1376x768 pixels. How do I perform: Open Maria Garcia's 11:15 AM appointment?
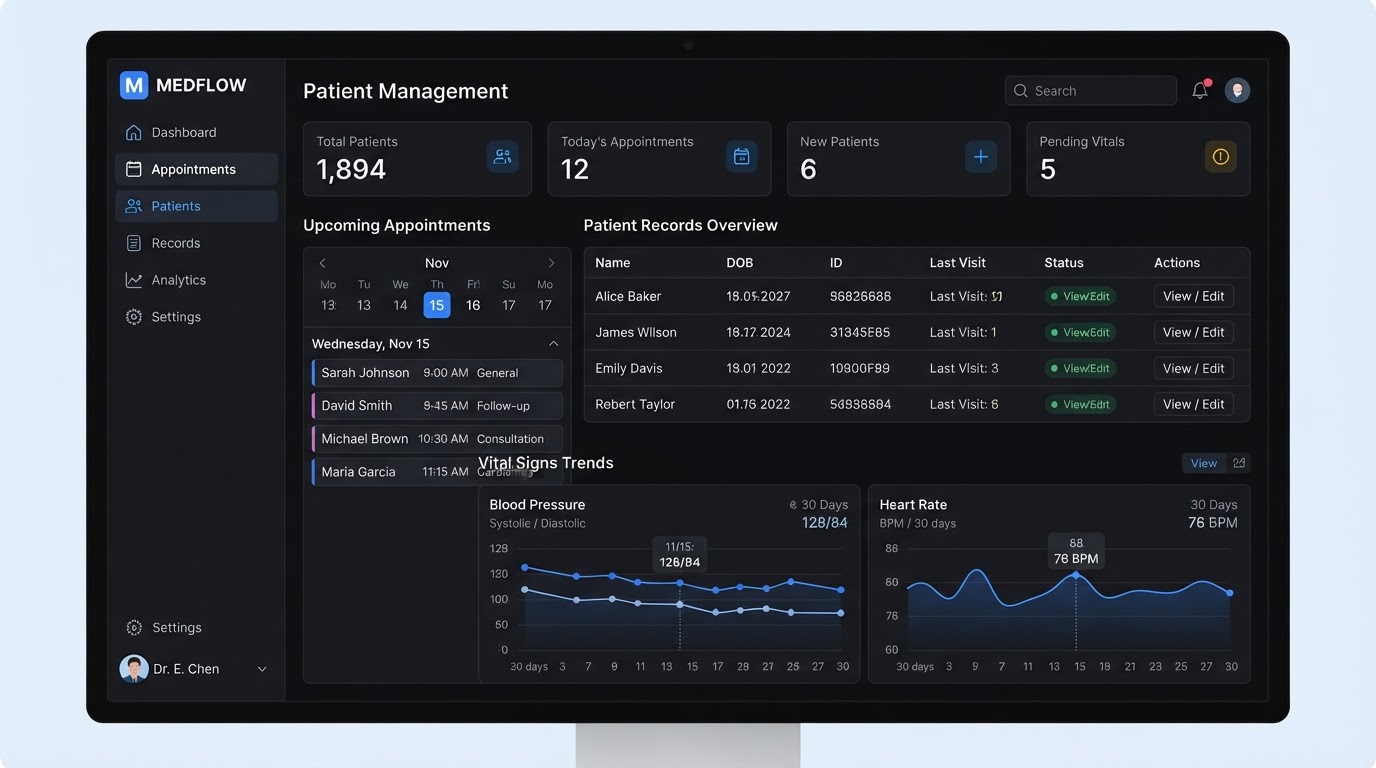point(437,472)
